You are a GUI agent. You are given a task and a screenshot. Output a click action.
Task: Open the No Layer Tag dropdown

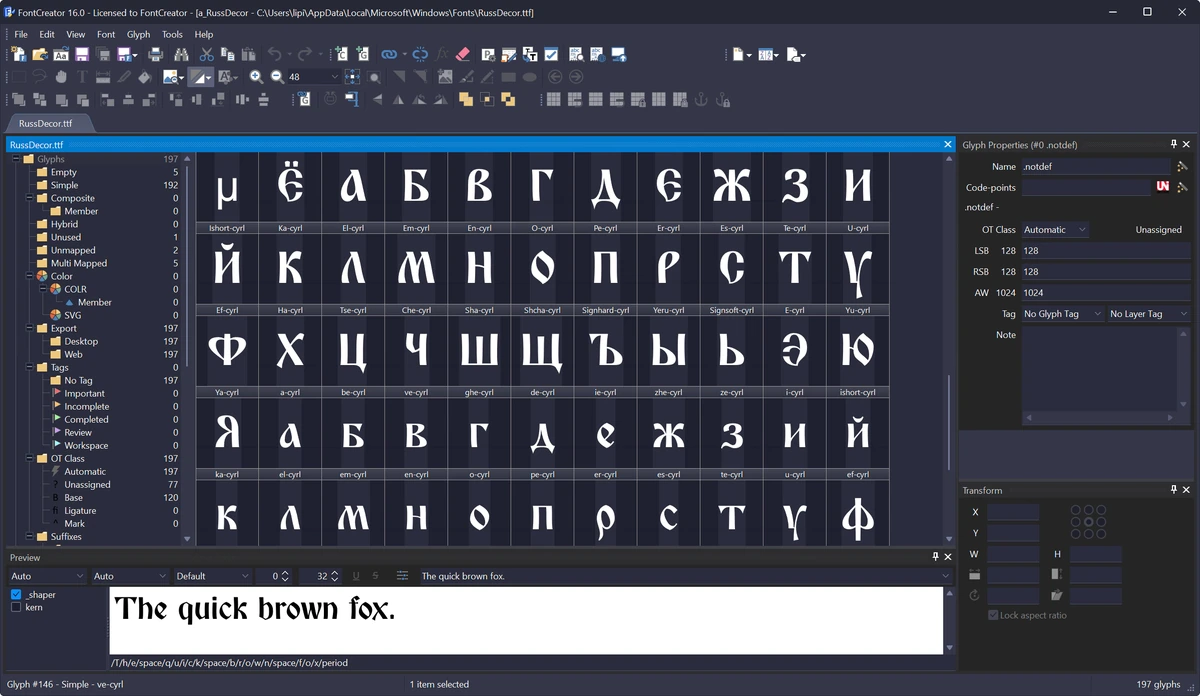coord(1148,314)
